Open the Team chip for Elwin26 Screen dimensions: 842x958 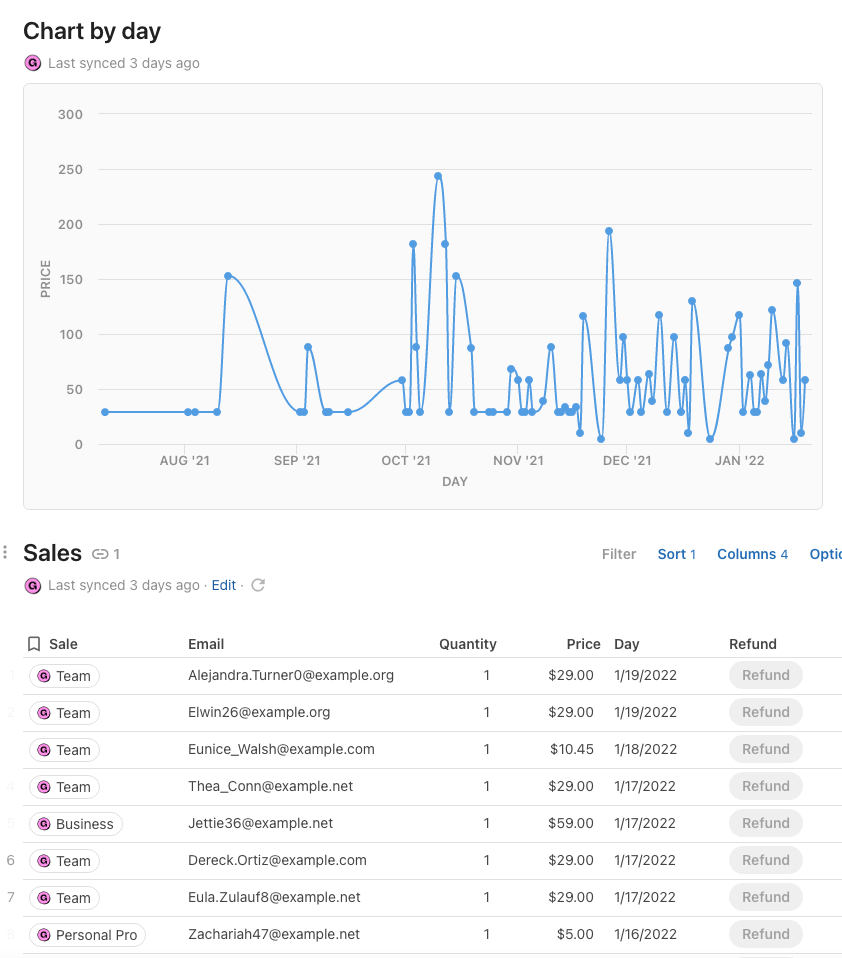tap(65, 713)
